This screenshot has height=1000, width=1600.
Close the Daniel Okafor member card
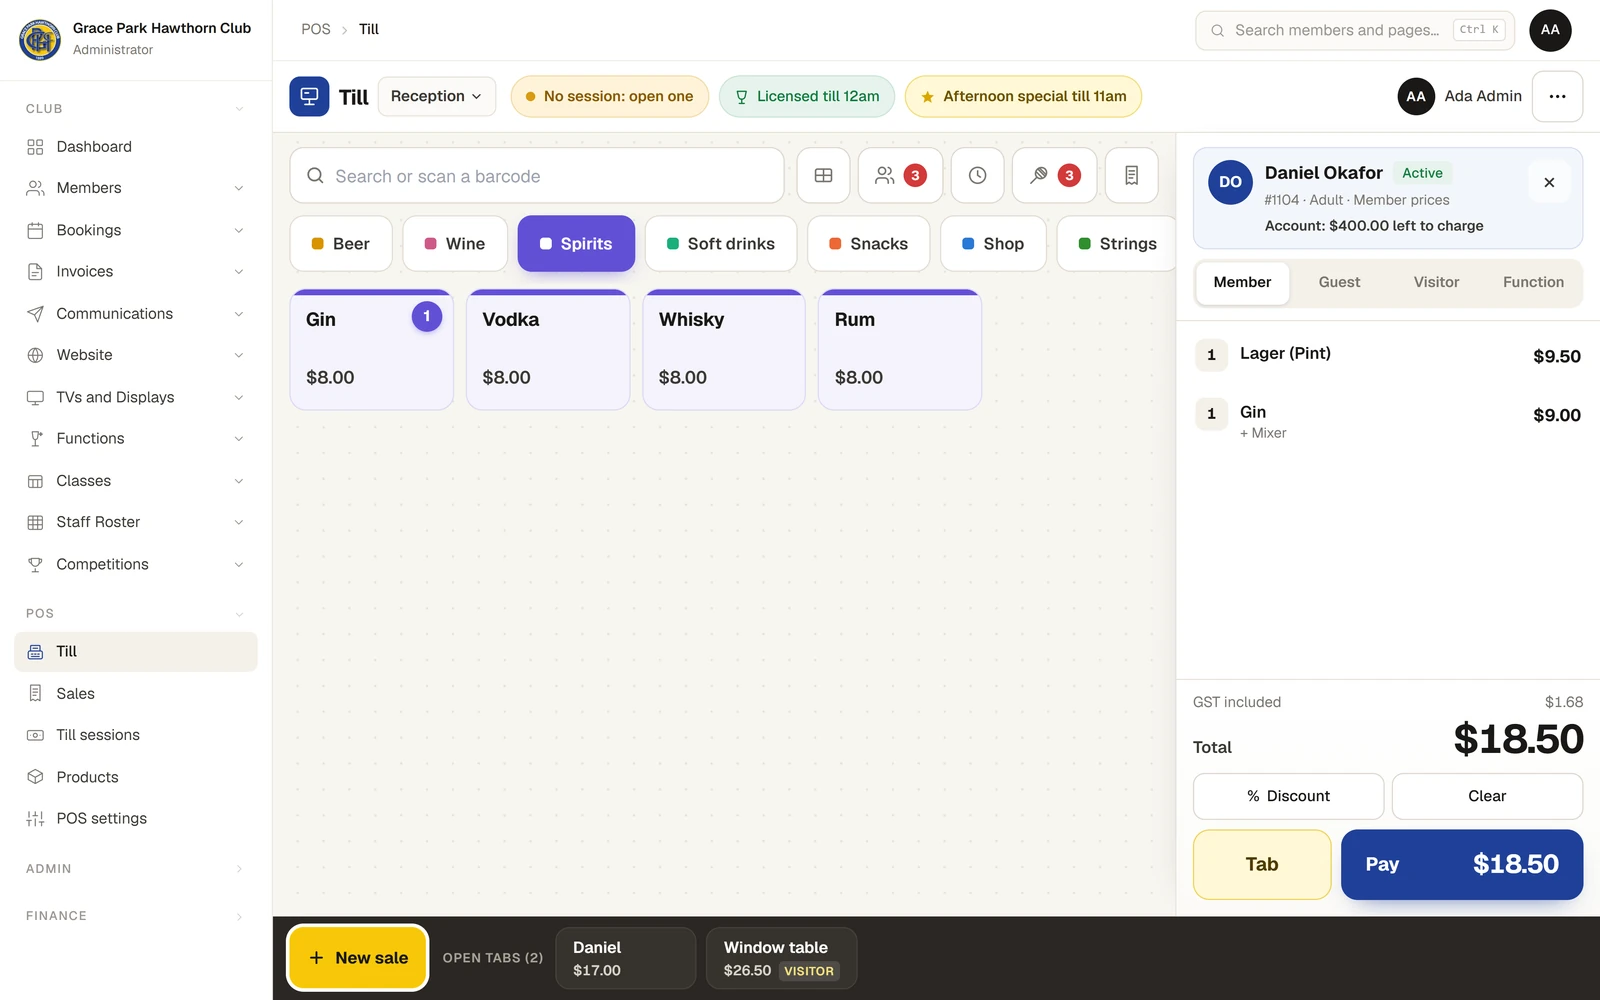[1549, 182]
